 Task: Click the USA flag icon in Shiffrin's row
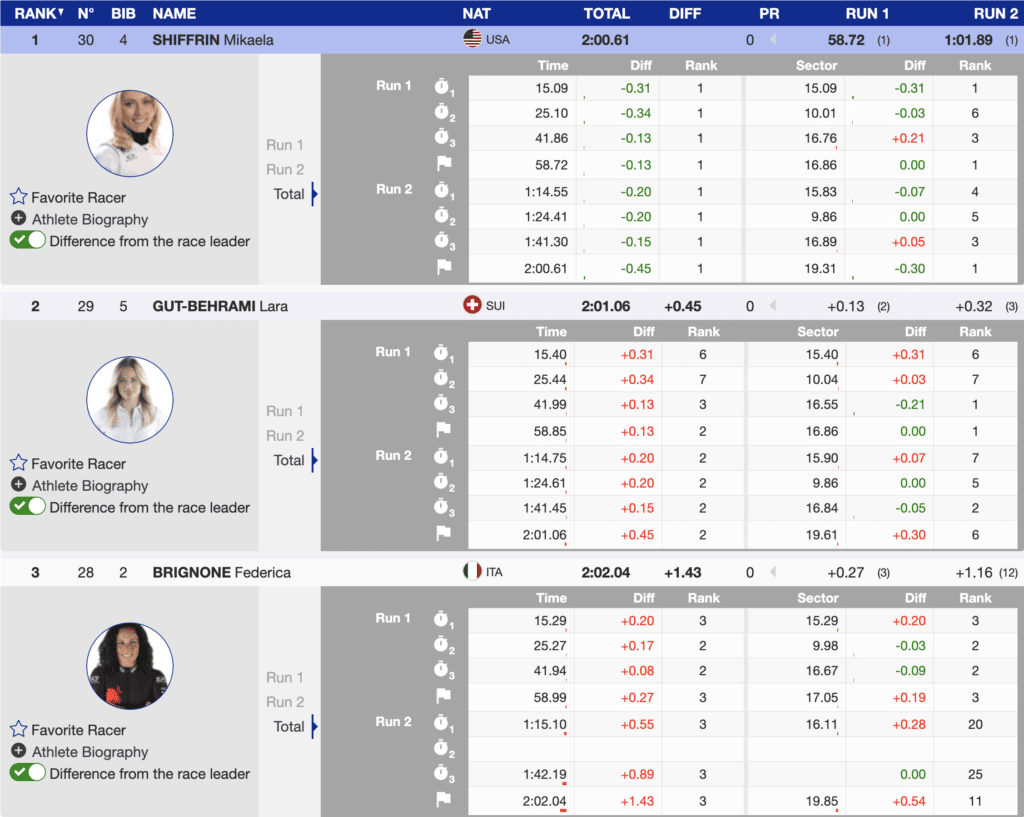click(x=472, y=39)
